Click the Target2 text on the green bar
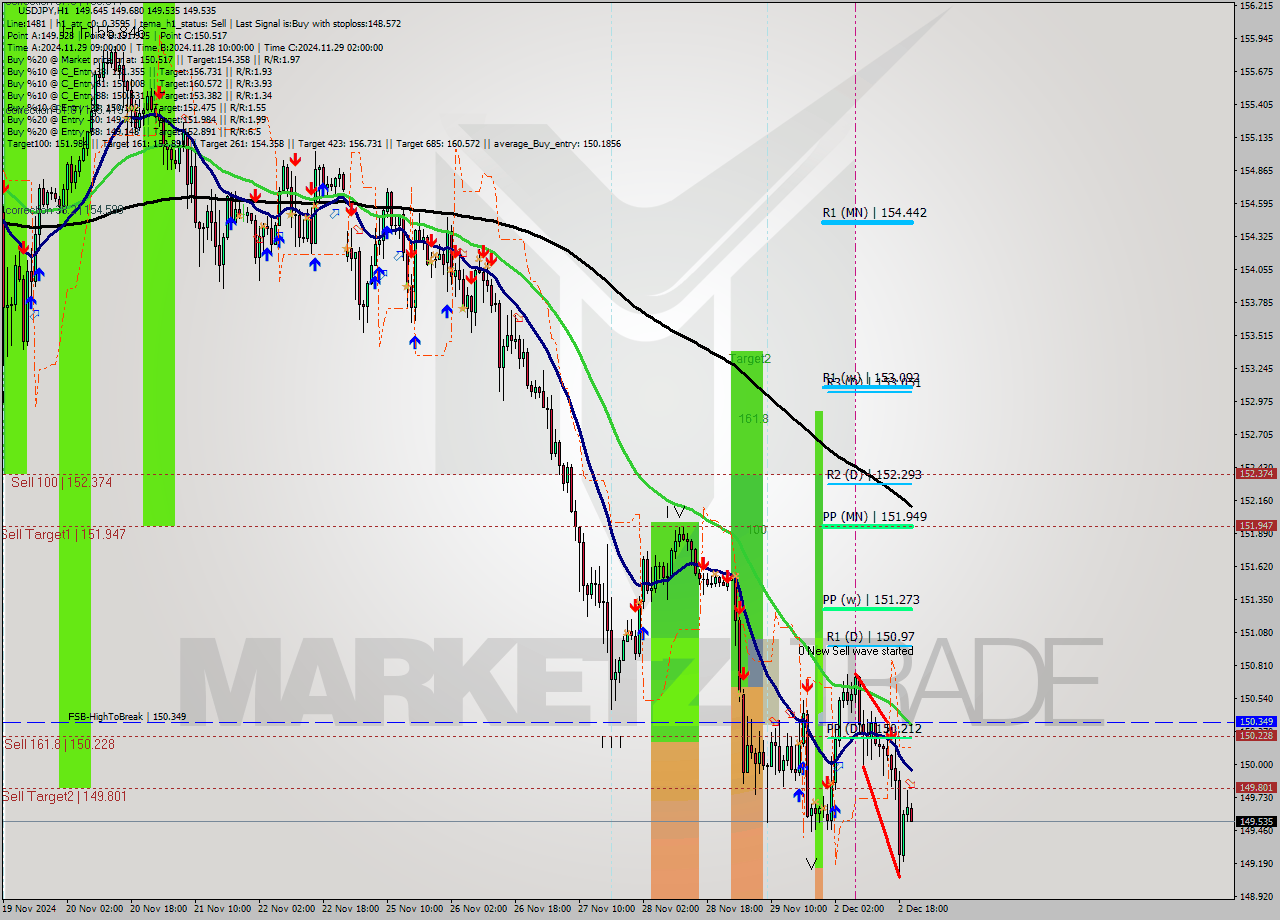 pos(750,358)
